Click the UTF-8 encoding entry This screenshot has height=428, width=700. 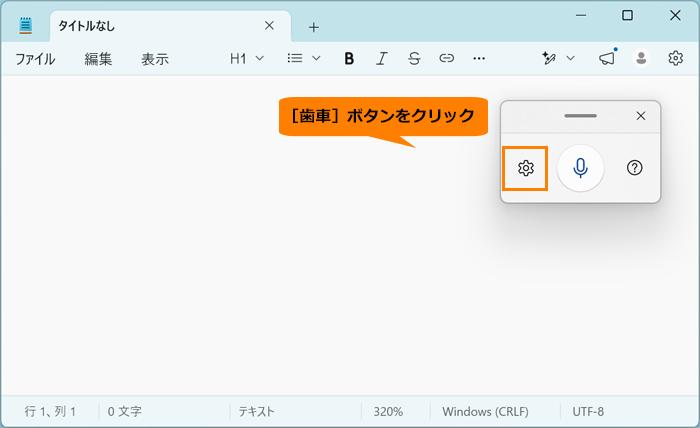588,411
